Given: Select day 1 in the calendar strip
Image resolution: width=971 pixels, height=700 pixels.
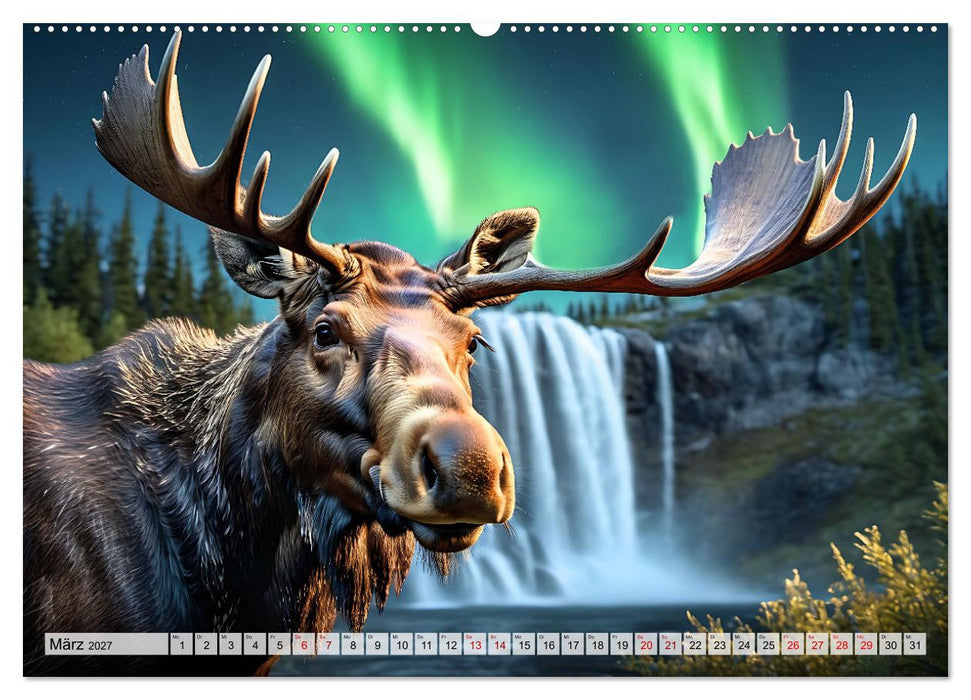Looking at the screenshot, I should point(181,644).
